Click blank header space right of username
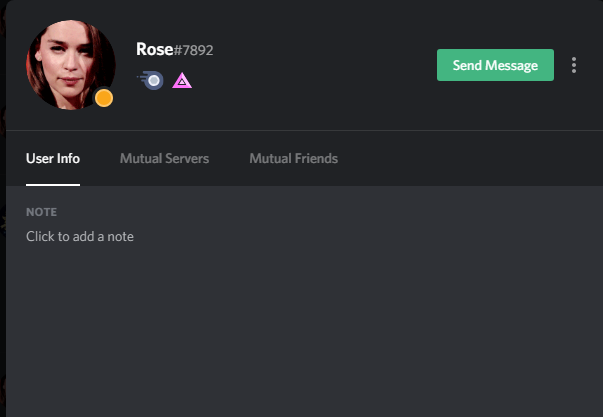The width and height of the screenshot is (603, 417). [320, 50]
